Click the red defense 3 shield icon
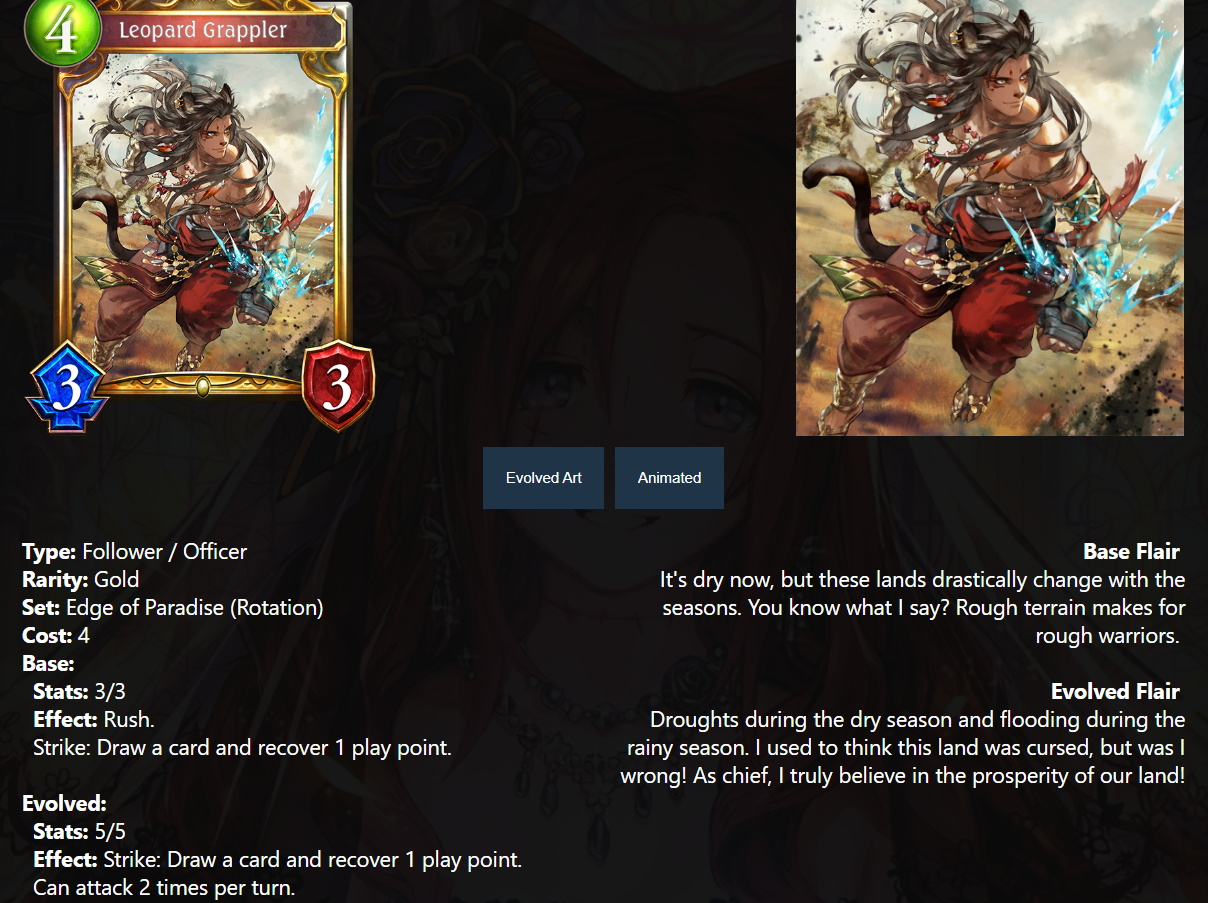 tap(338, 387)
